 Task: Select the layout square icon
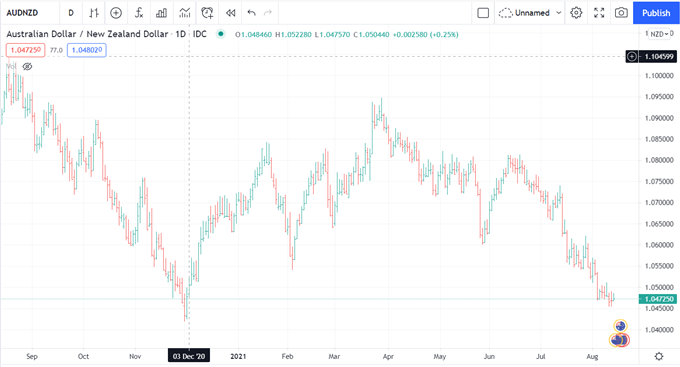point(483,13)
